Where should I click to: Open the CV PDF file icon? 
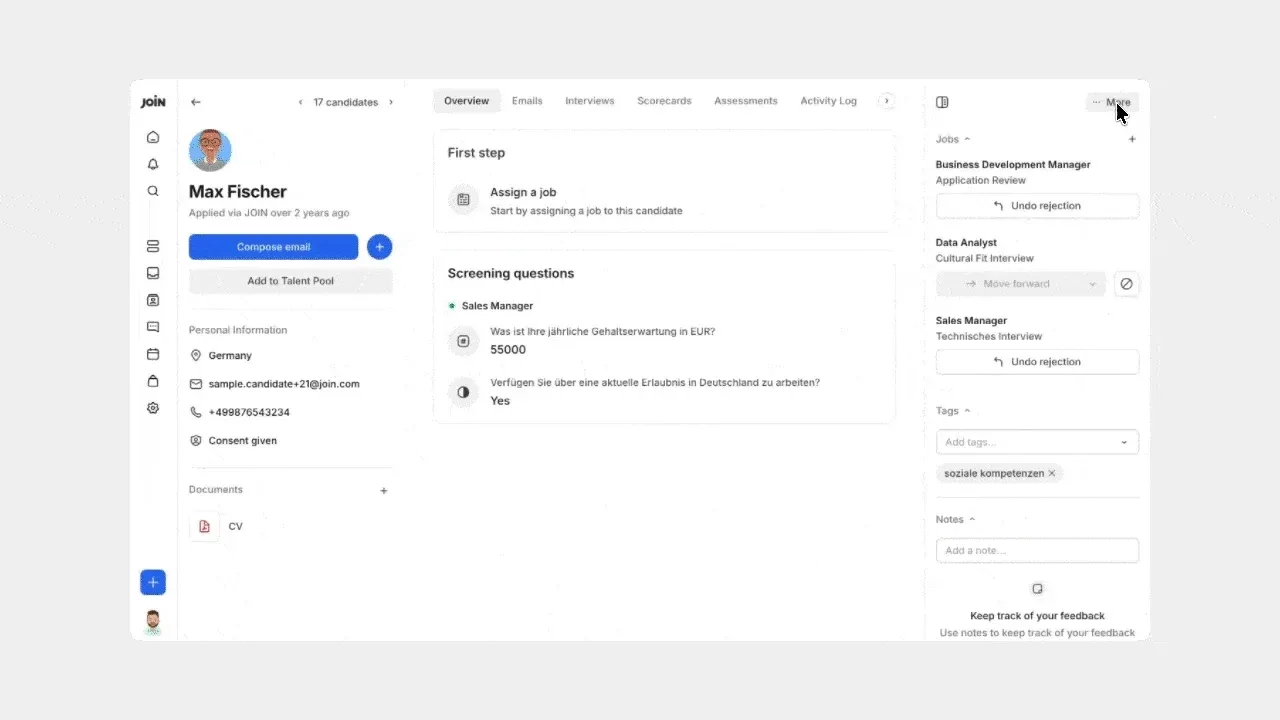point(204,526)
